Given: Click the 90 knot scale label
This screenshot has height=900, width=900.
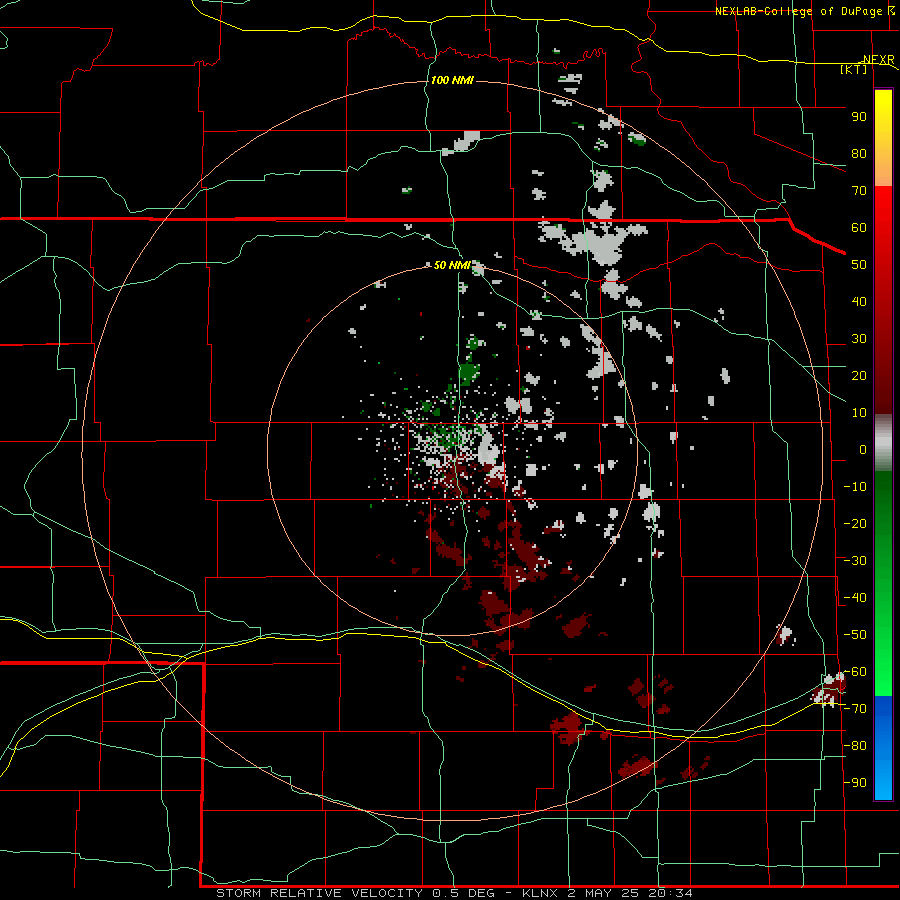Looking at the screenshot, I should (859, 117).
